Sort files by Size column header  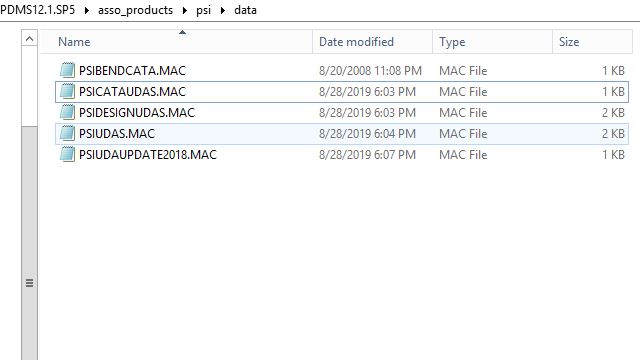pyautogui.click(x=592, y=42)
